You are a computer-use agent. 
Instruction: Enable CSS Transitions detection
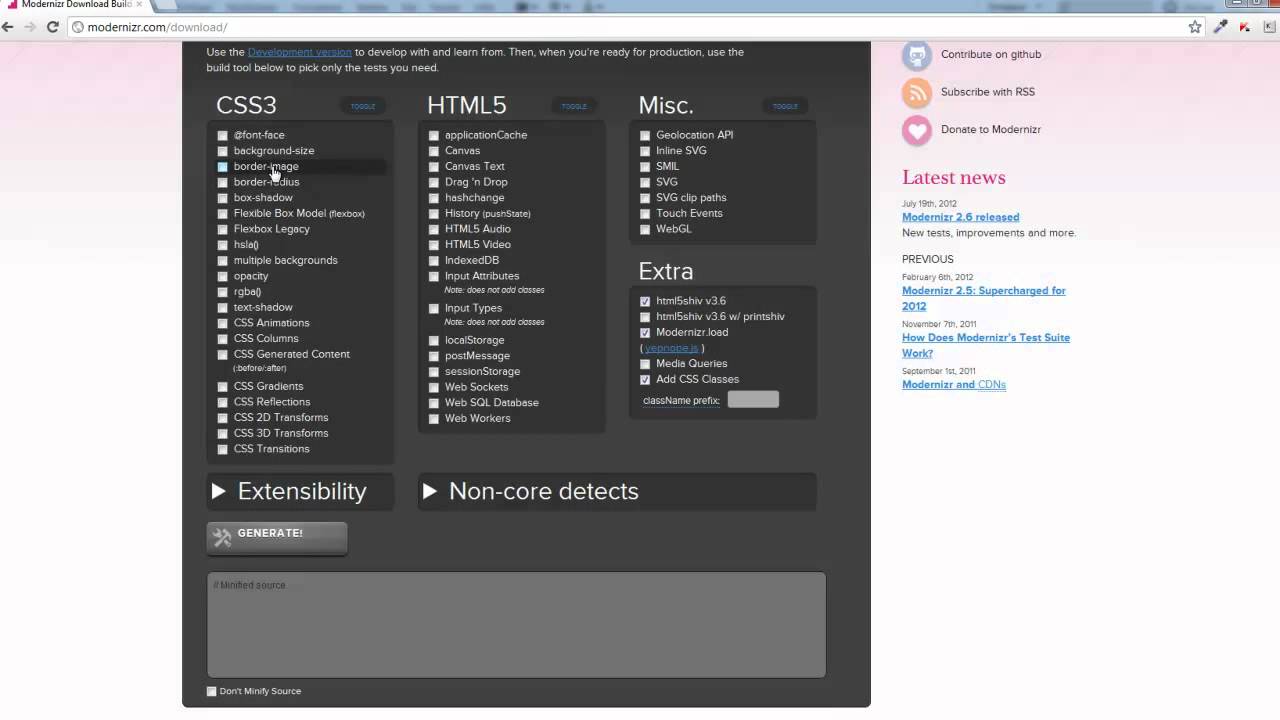point(223,449)
